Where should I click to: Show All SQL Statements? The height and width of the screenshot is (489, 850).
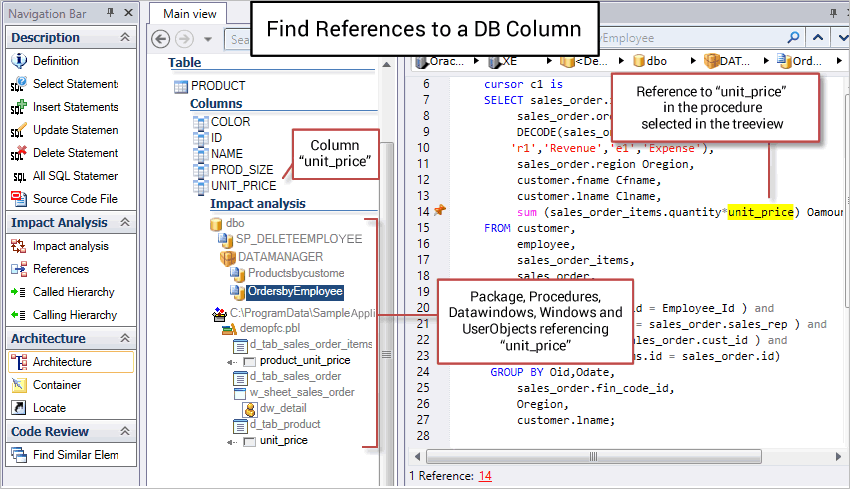[x=64, y=176]
